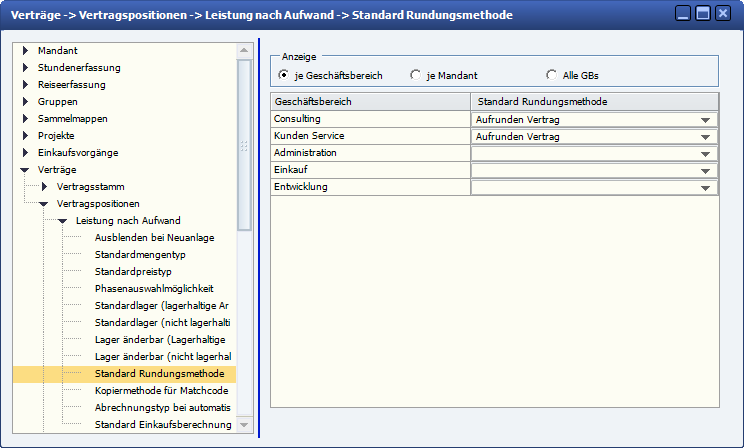Select 'Kopiermethode für Matchcode' tree entry
Viewport: 744px width, 448px height.
(162, 391)
